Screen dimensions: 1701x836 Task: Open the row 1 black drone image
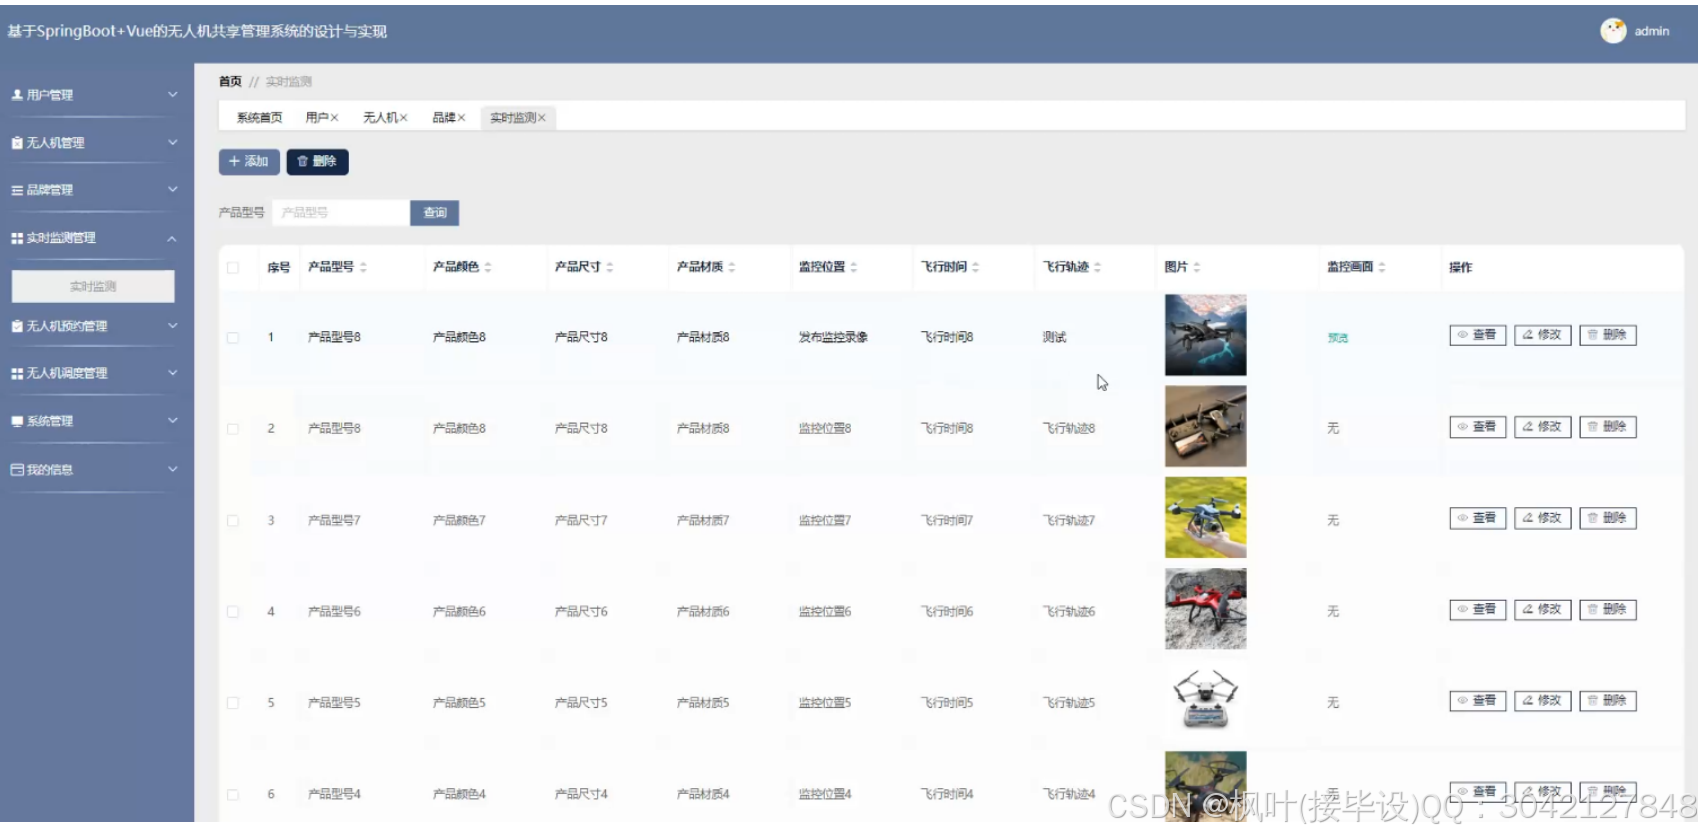1205,335
